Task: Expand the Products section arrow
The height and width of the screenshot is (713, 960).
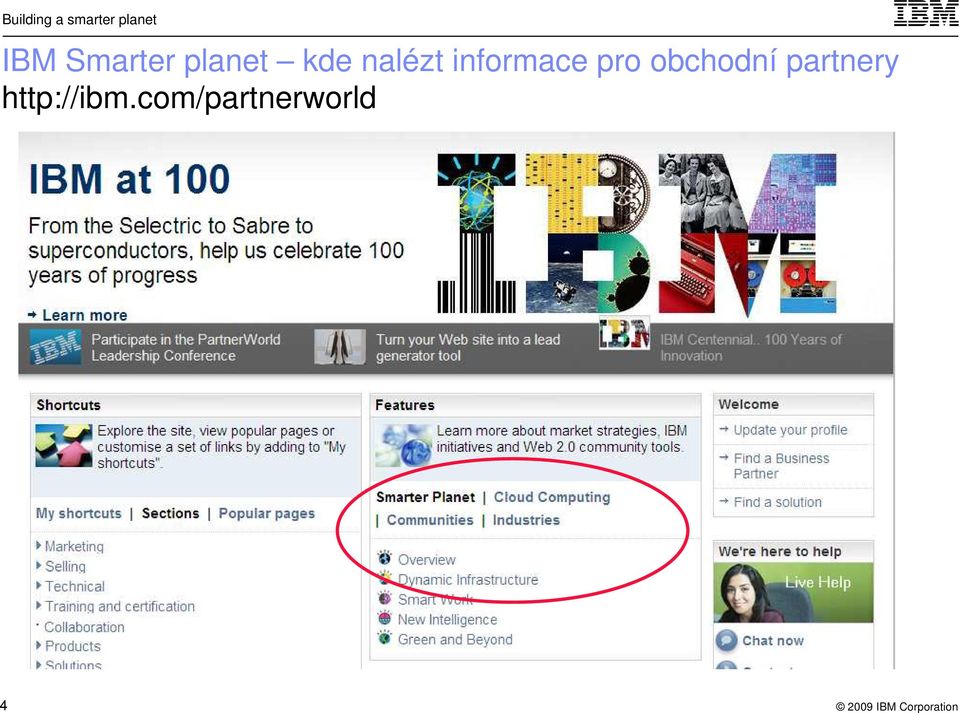Action: coord(39,646)
